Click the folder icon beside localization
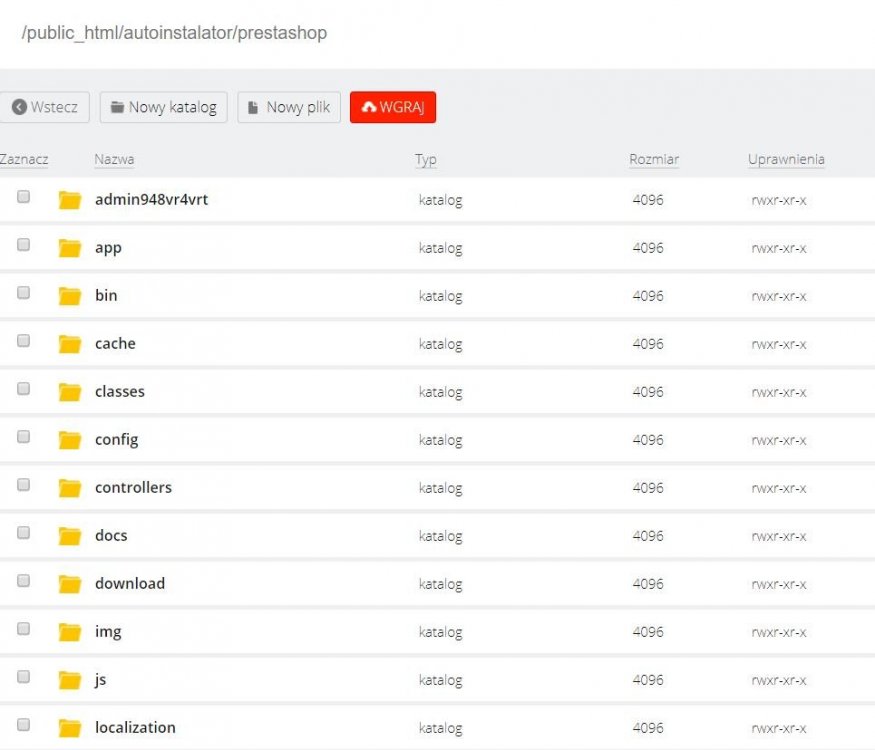875x750 pixels. coord(69,728)
